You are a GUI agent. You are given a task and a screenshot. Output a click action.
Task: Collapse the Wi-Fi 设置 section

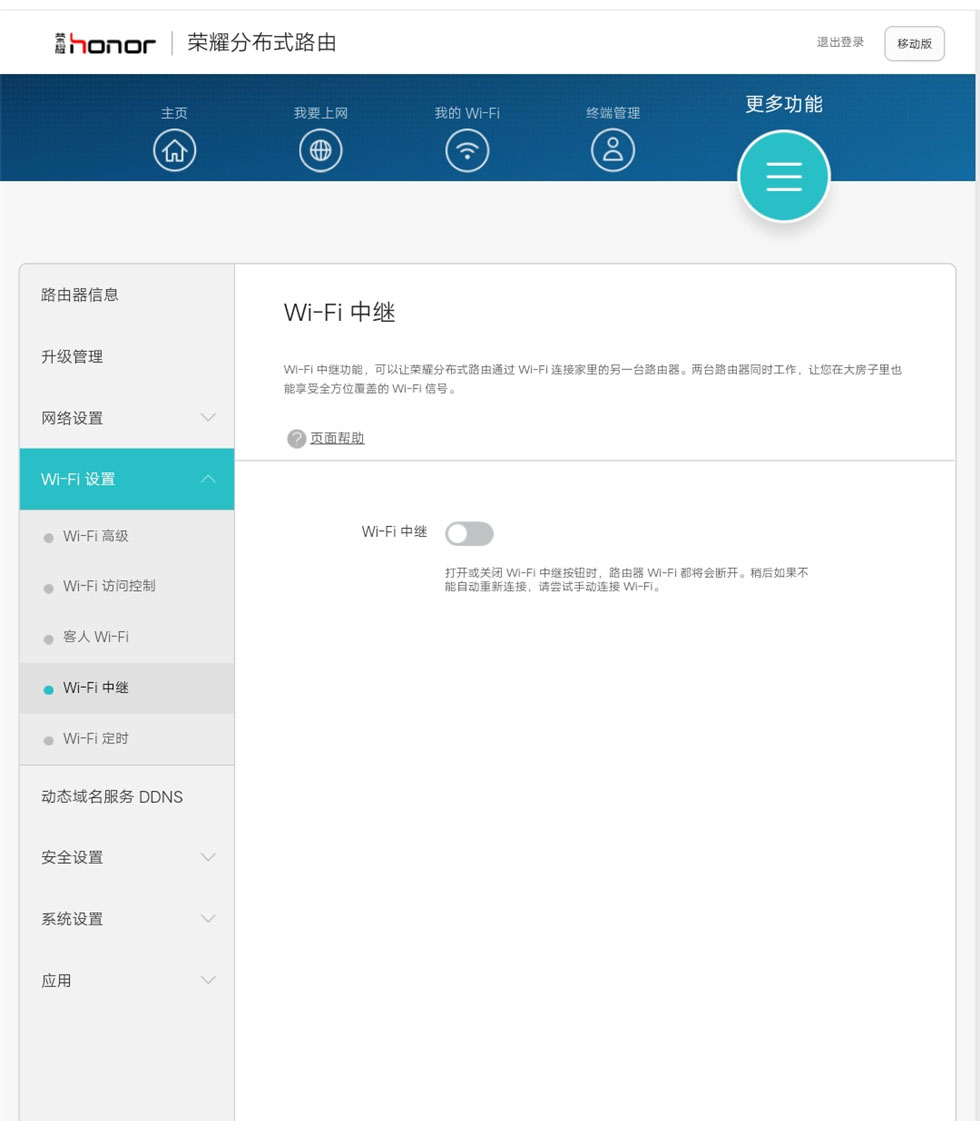208,479
